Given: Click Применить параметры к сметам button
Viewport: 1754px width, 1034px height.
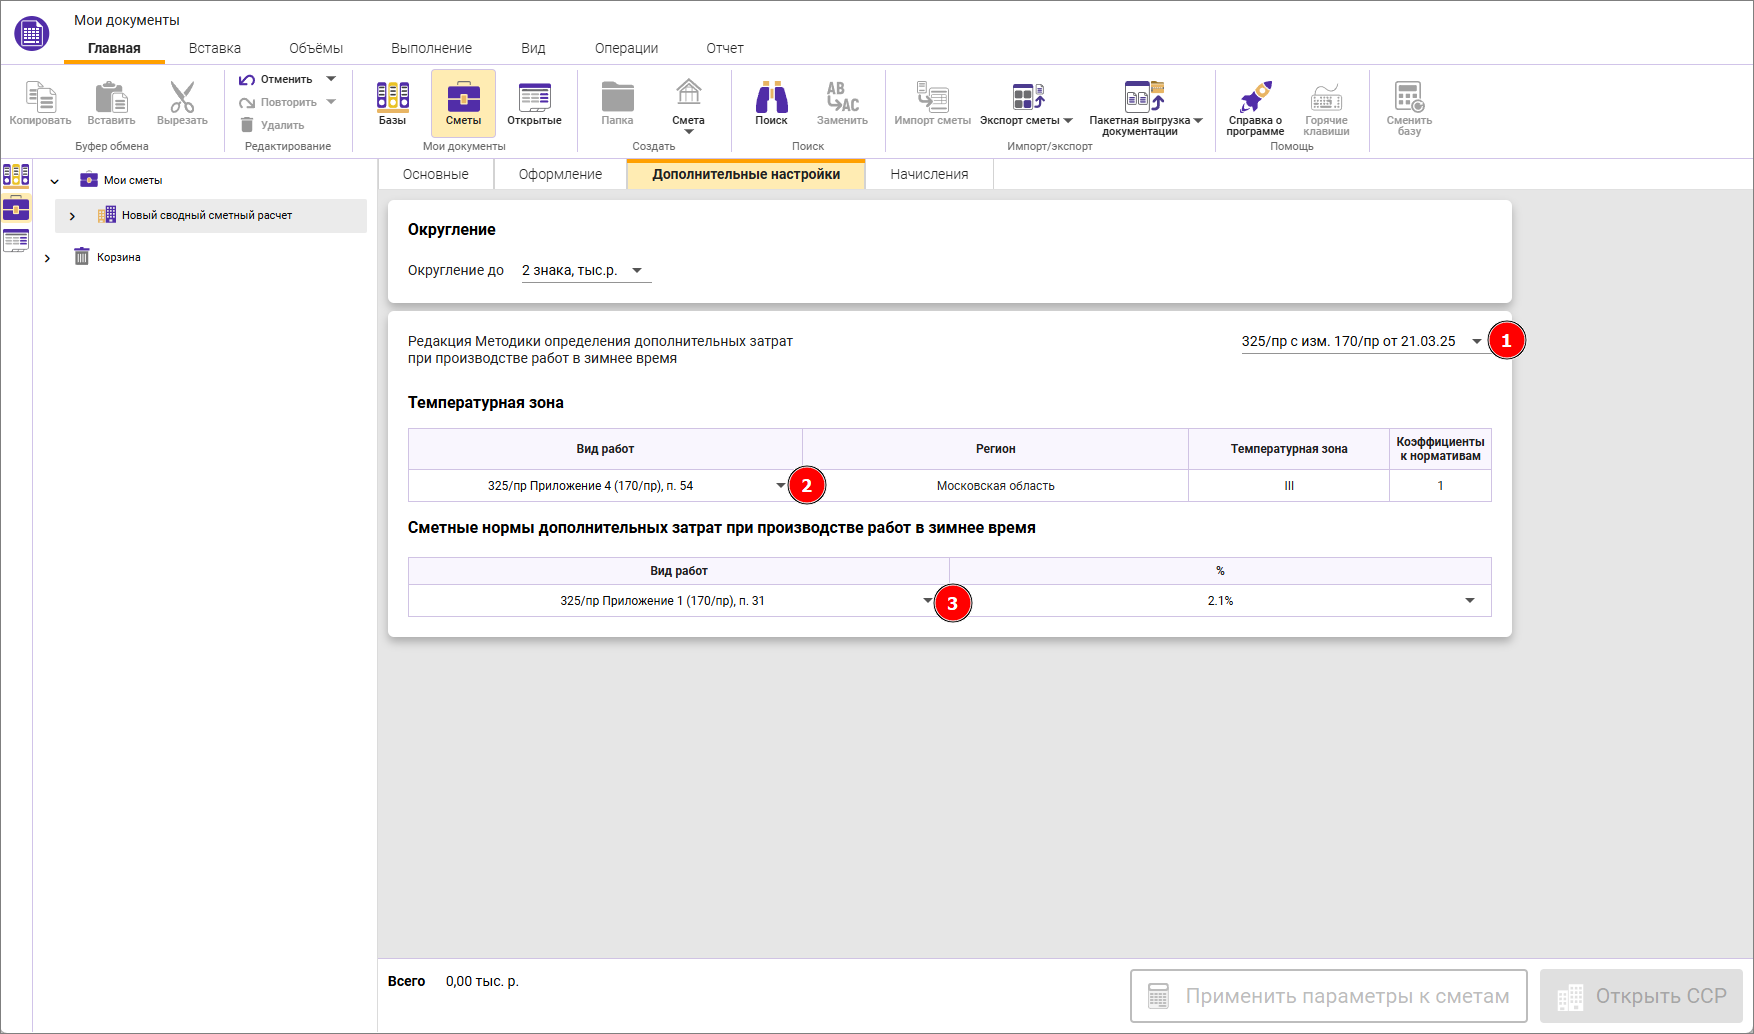Looking at the screenshot, I should click(1328, 996).
